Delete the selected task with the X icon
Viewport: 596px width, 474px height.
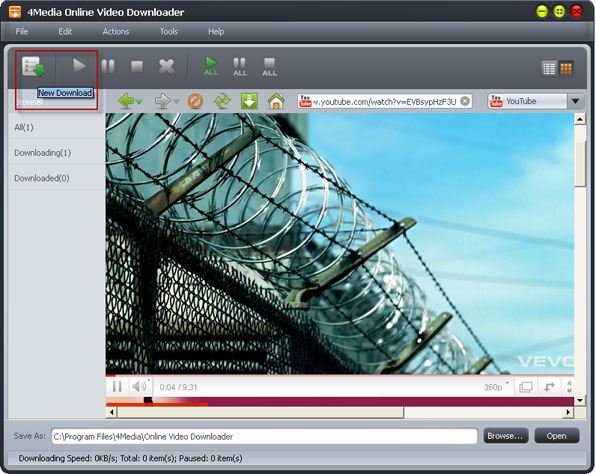166,67
